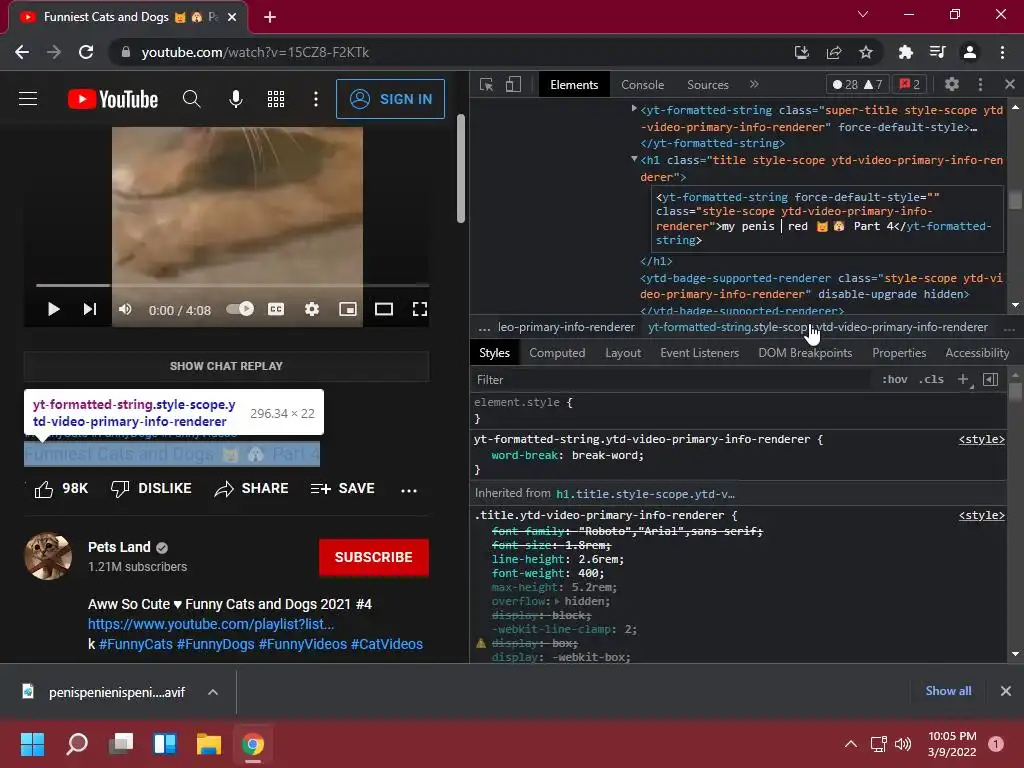Open YouTube settings three-dot menu
This screenshot has height=768, width=1024.
click(316, 99)
